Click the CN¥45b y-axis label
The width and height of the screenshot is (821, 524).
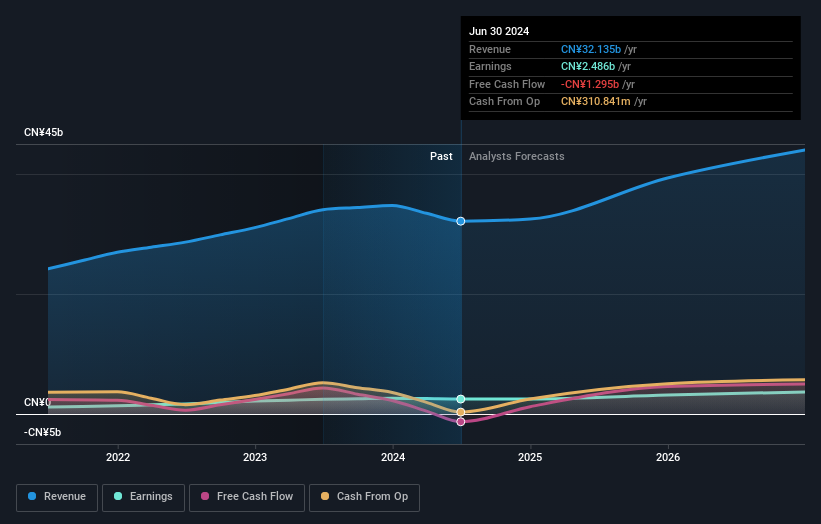[x=43, y=132]
